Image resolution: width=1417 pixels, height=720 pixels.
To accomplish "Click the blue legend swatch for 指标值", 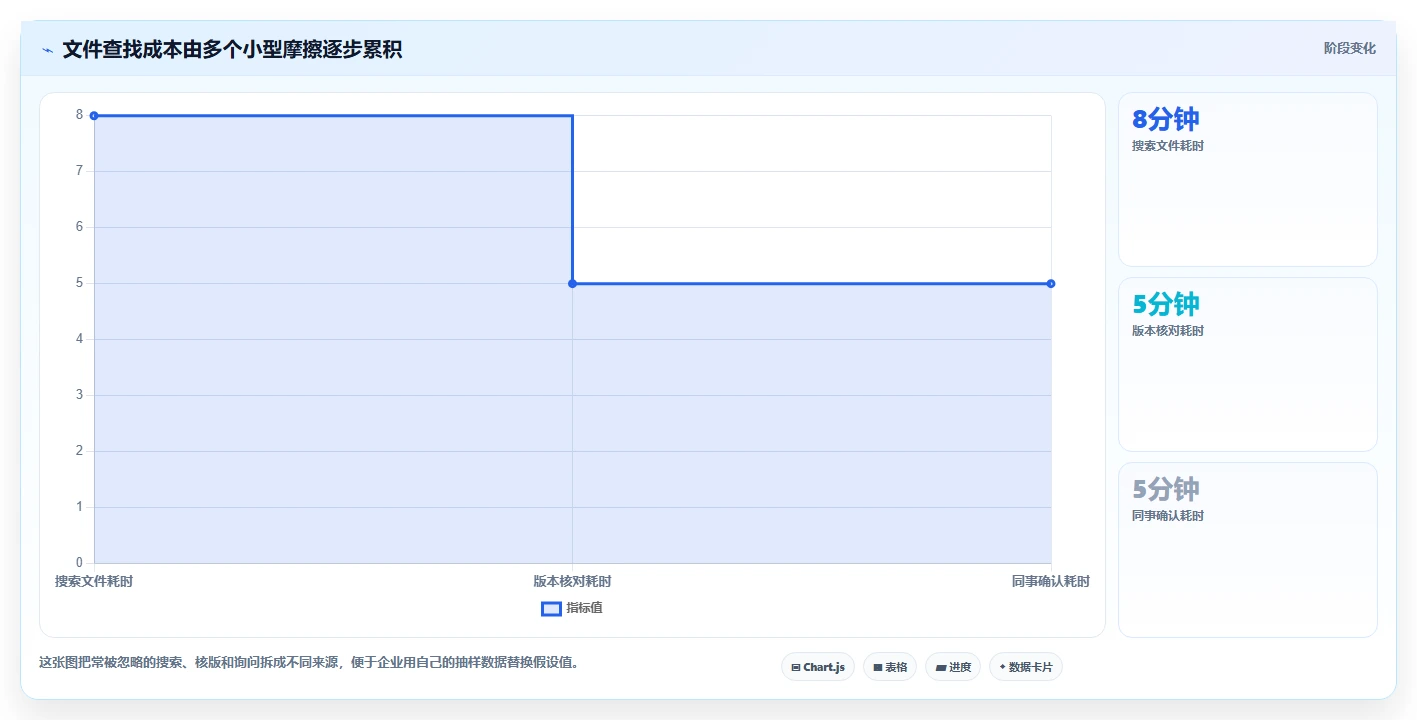I will 551,608.
